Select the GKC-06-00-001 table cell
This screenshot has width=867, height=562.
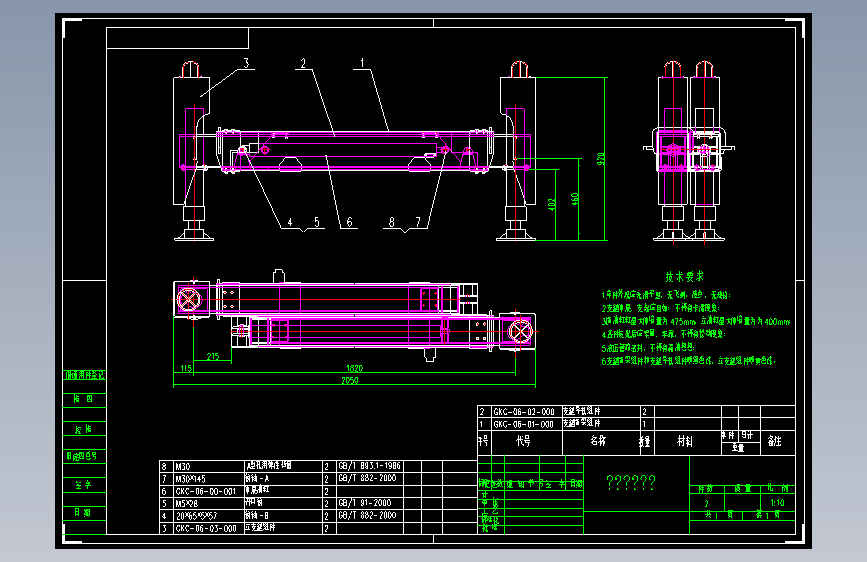click(x=206, y=491)
